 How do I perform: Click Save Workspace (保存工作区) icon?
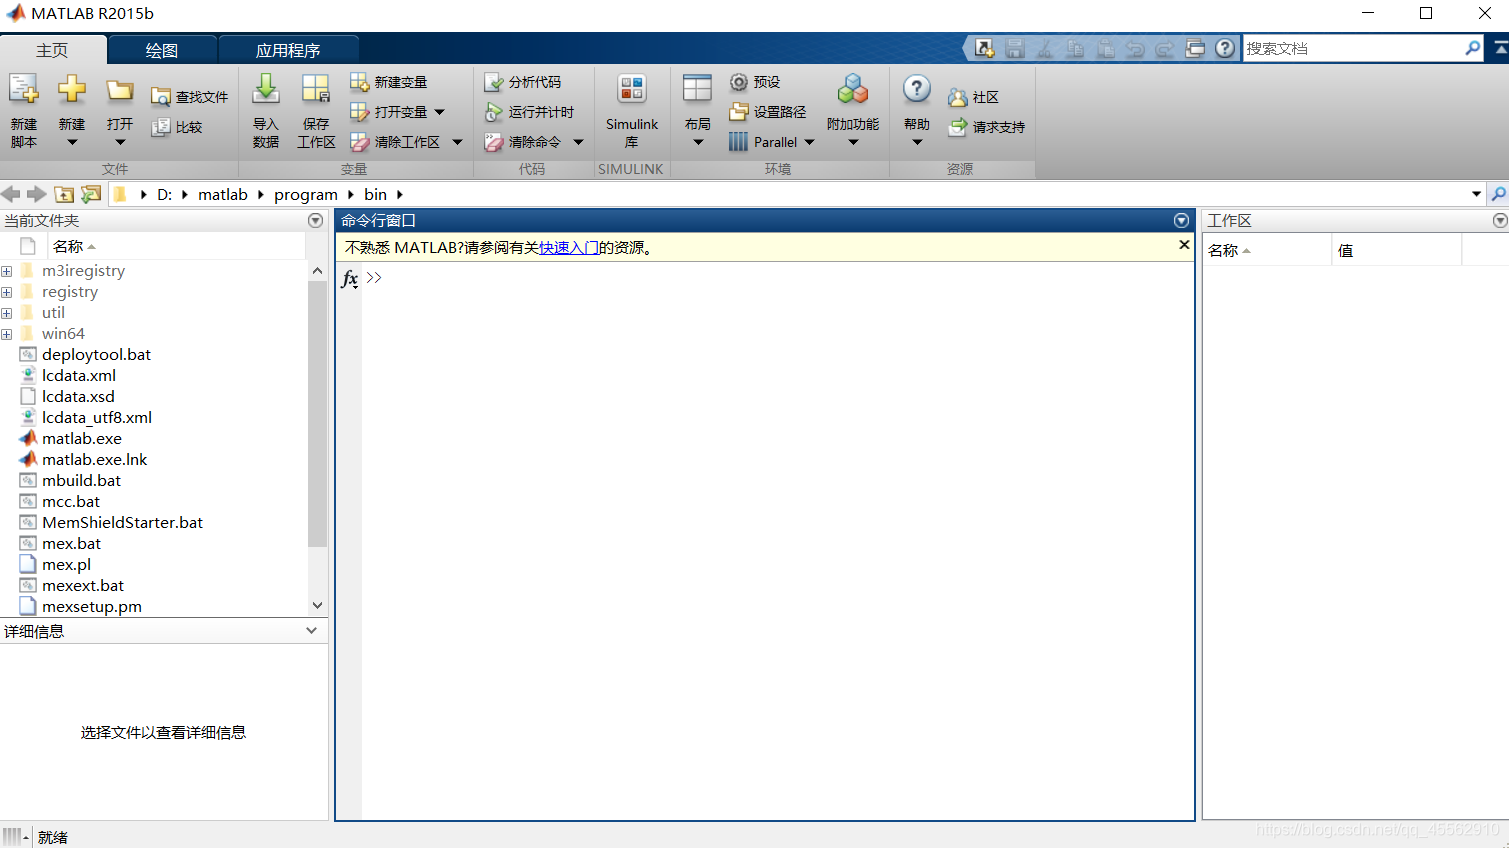click(316, 89)
